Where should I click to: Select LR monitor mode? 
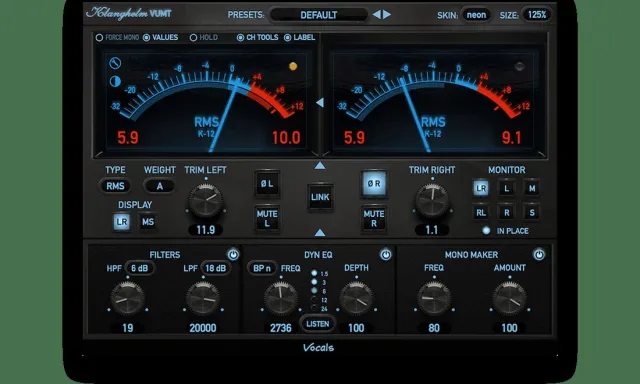[x=481, y=189]
